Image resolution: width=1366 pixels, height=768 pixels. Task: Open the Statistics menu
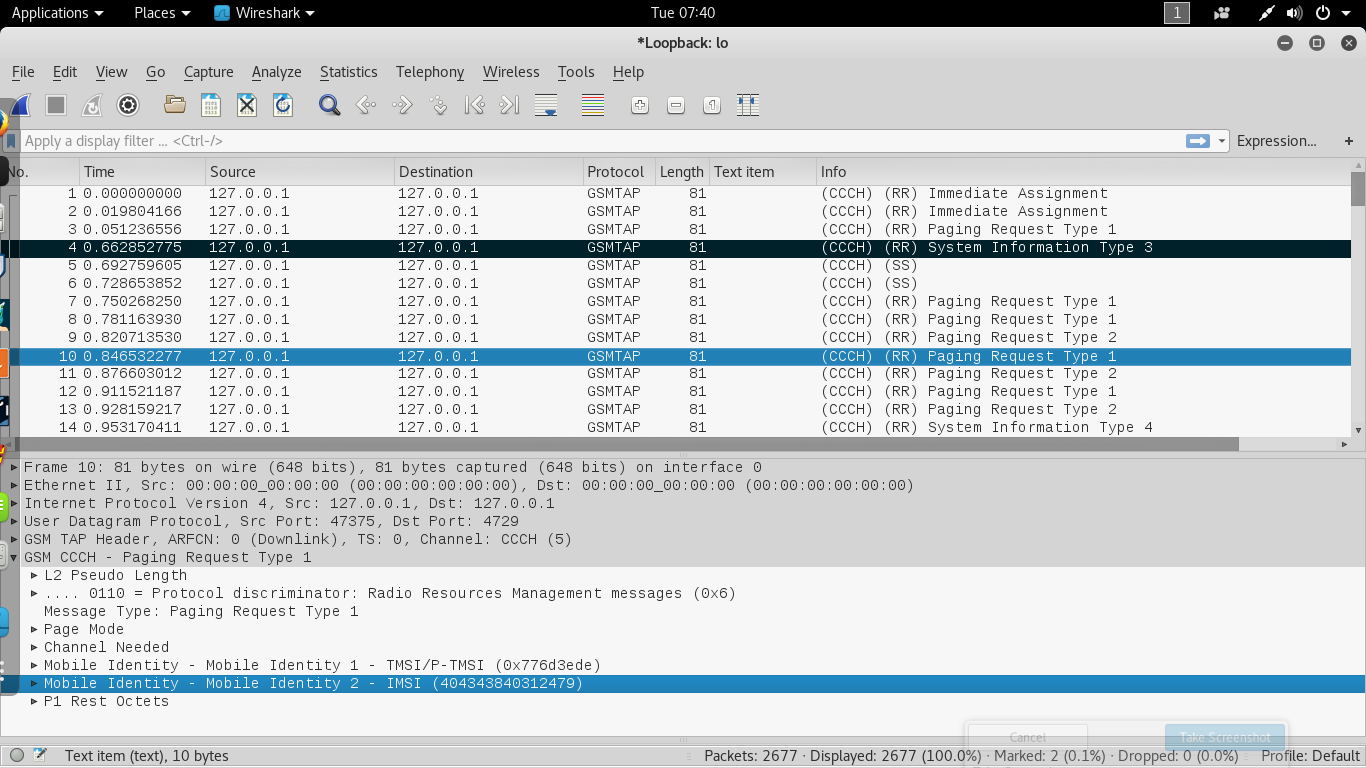pyautogui.click(x=348, y=72)
